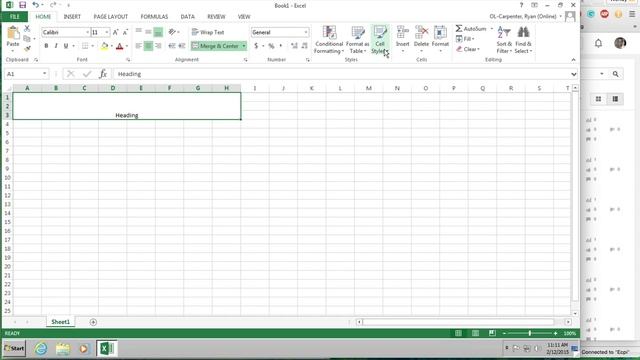
Task: Open the General number format dropdown
Action: [x=305, y=32]
